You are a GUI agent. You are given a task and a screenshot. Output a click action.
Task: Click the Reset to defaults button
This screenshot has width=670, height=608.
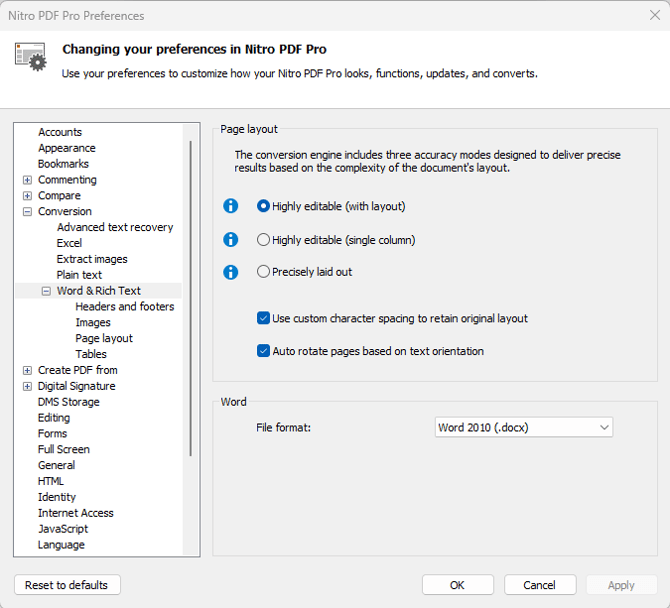click(67, 585)
